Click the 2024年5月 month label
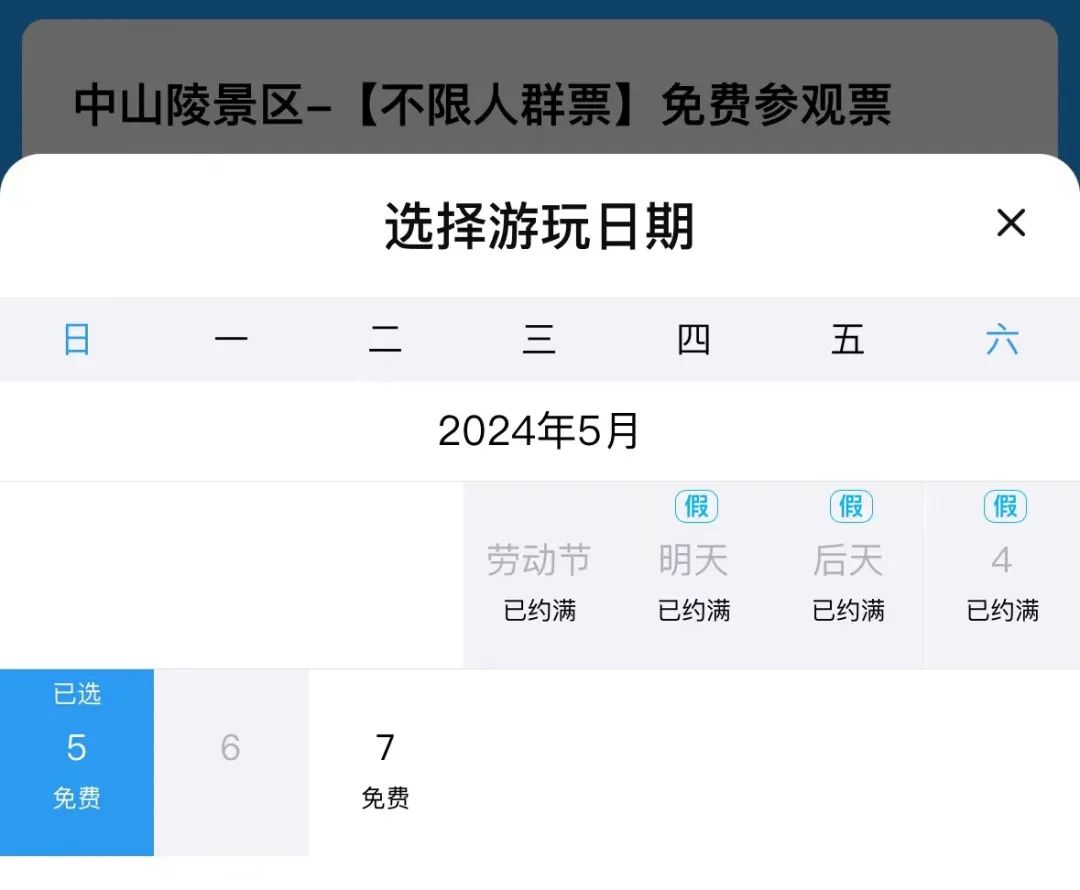The height and width of the screenshot is (890, 1080). [x=539, y=431]
